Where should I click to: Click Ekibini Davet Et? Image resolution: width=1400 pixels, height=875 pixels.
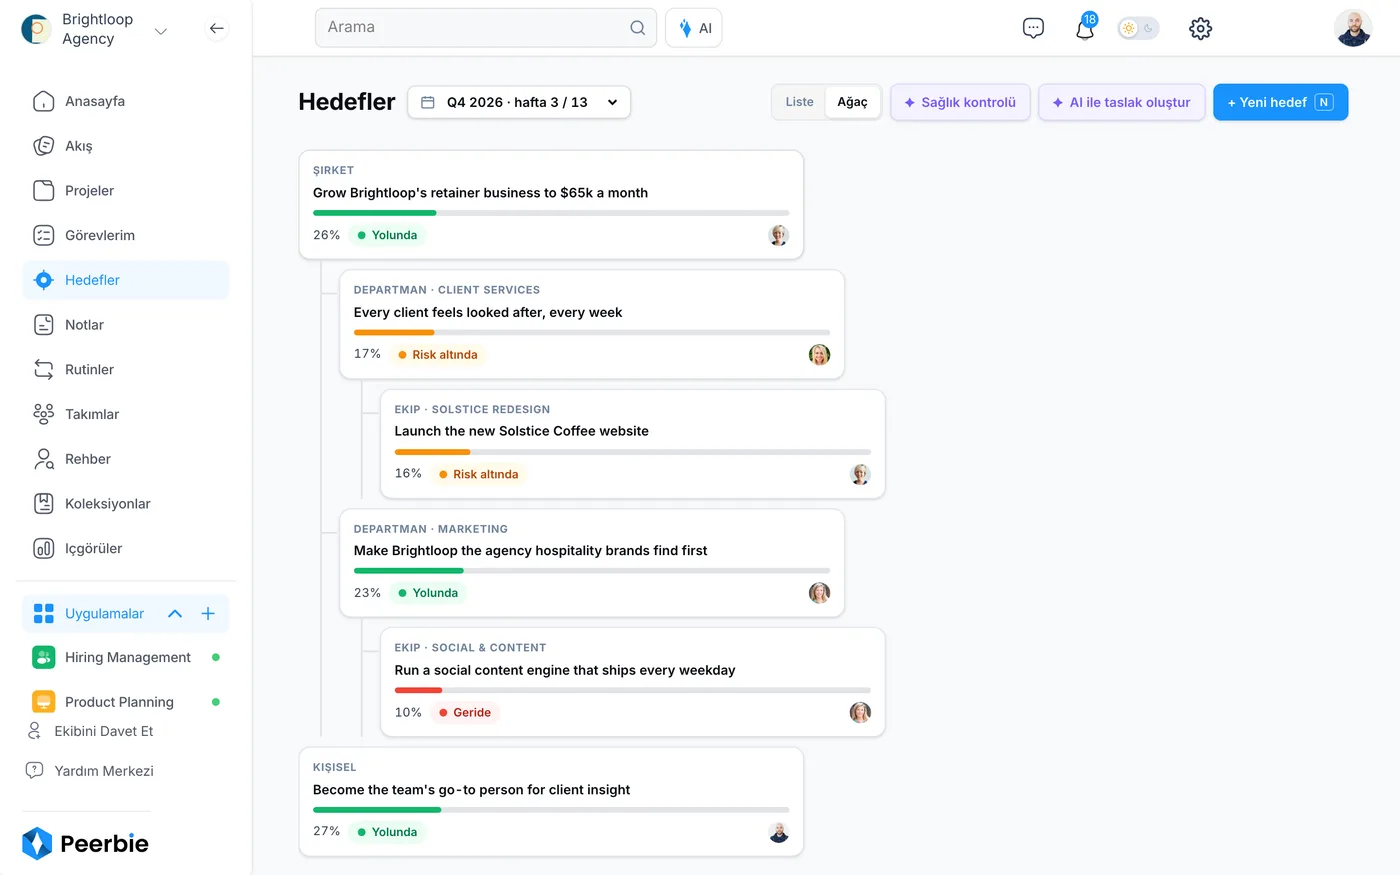[x=91, y=731]
